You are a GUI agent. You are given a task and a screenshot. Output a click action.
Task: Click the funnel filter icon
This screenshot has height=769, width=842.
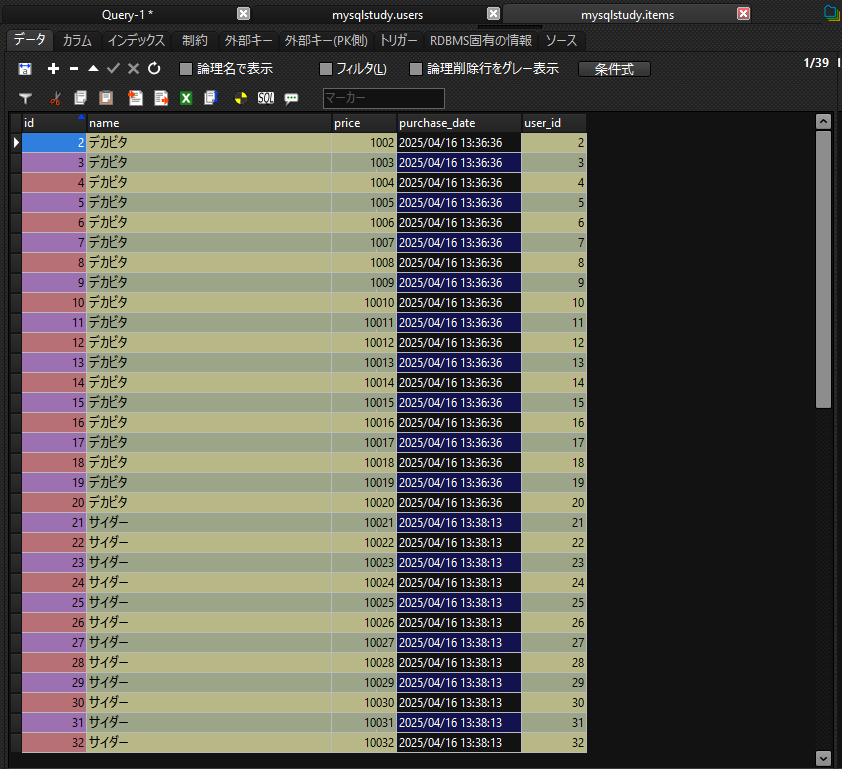[25, 98]
